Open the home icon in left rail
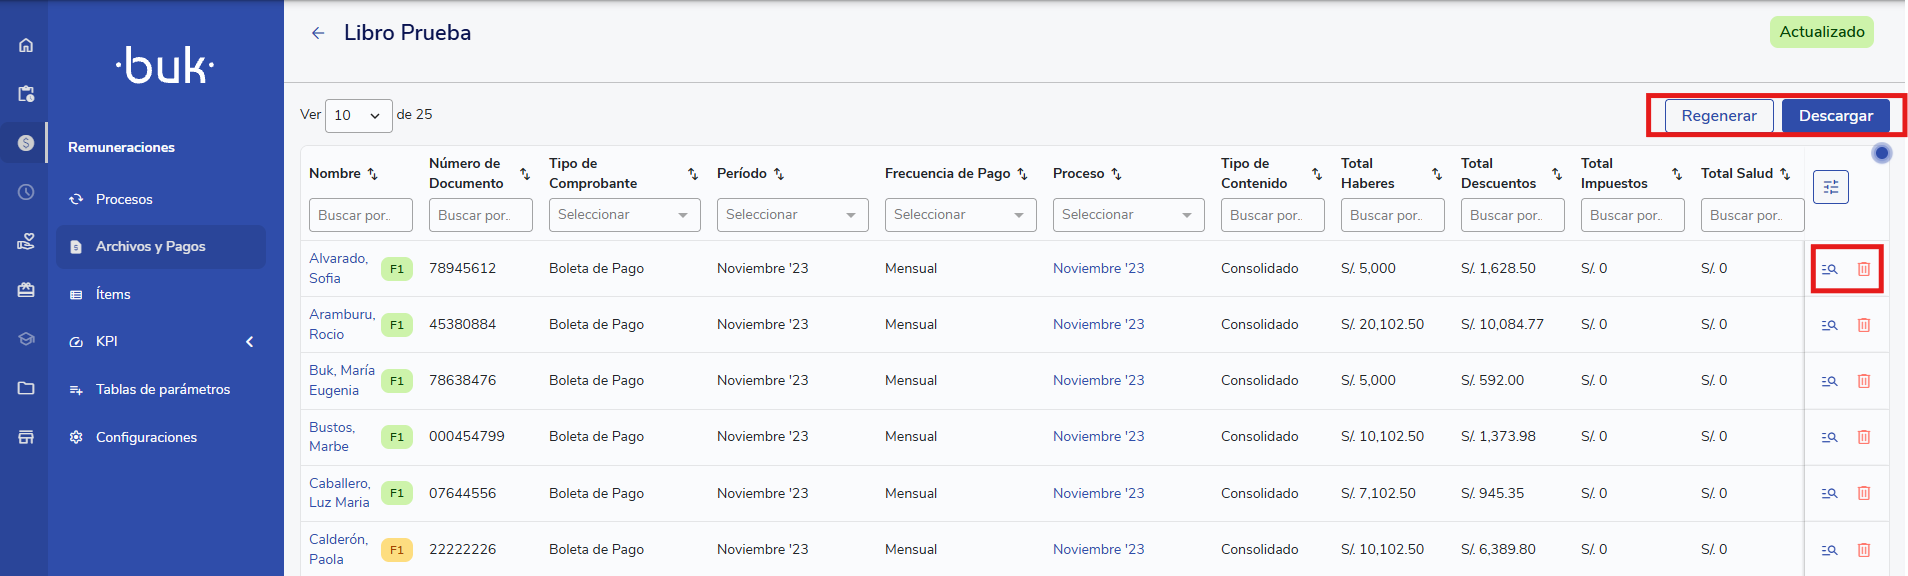The width and height of the screenshot is (1908, 576). 26,45
